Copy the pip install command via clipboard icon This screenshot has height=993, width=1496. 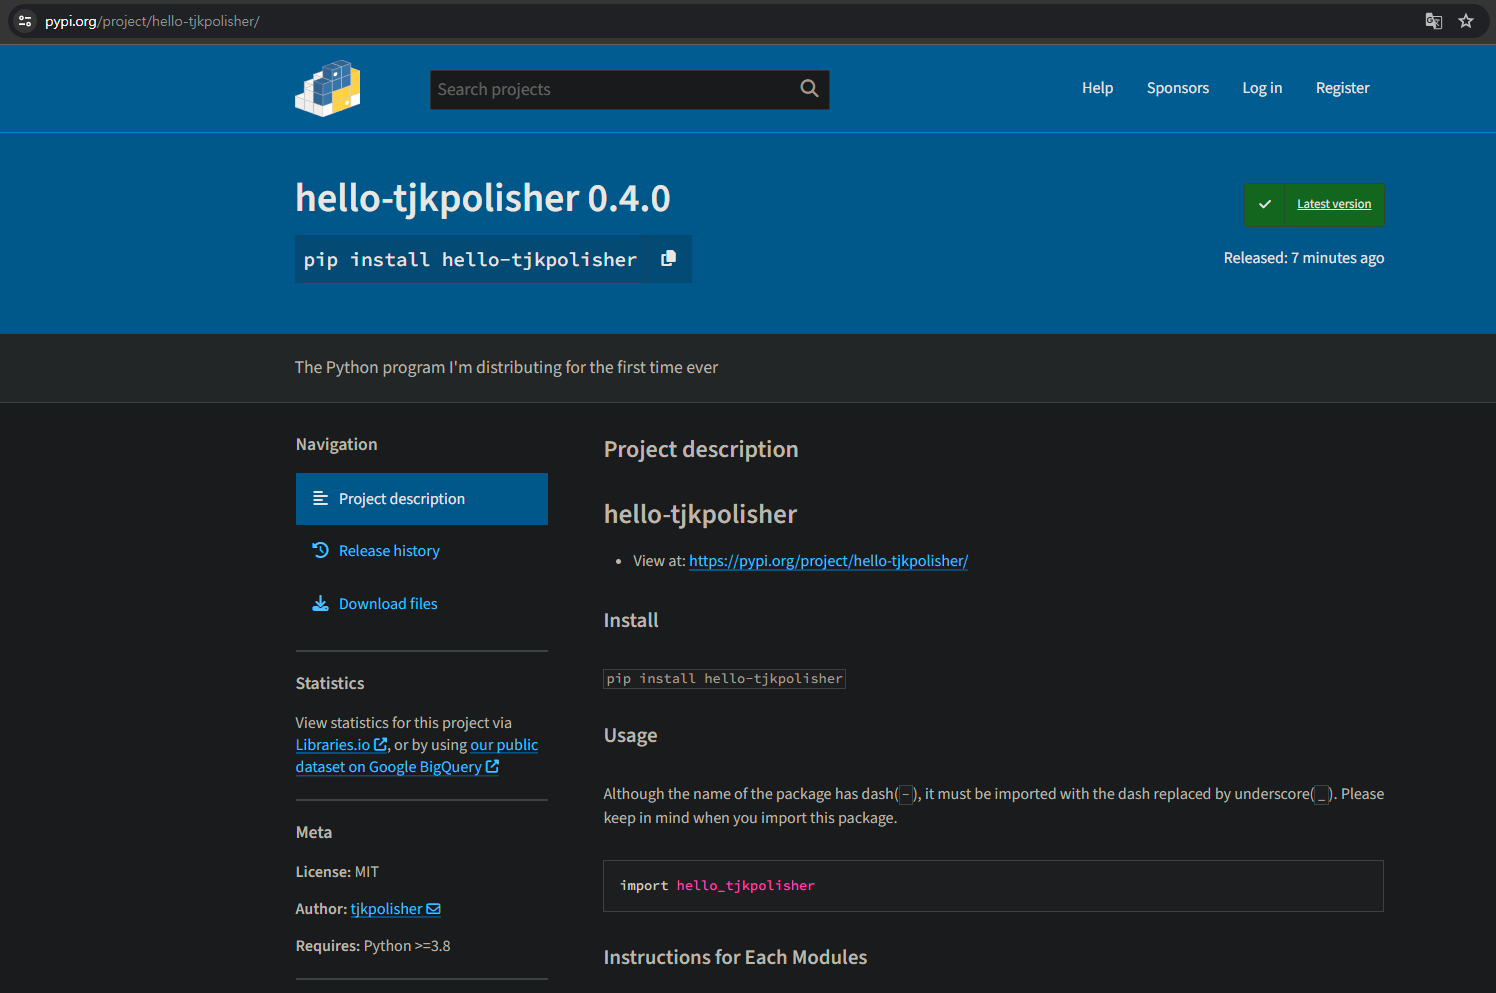tap(668, 258)
